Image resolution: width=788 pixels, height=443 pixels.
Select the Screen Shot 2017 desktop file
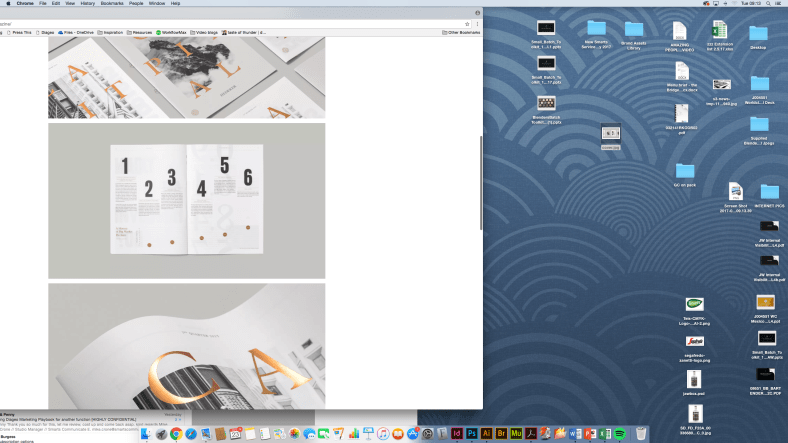(x=736, y=197)
